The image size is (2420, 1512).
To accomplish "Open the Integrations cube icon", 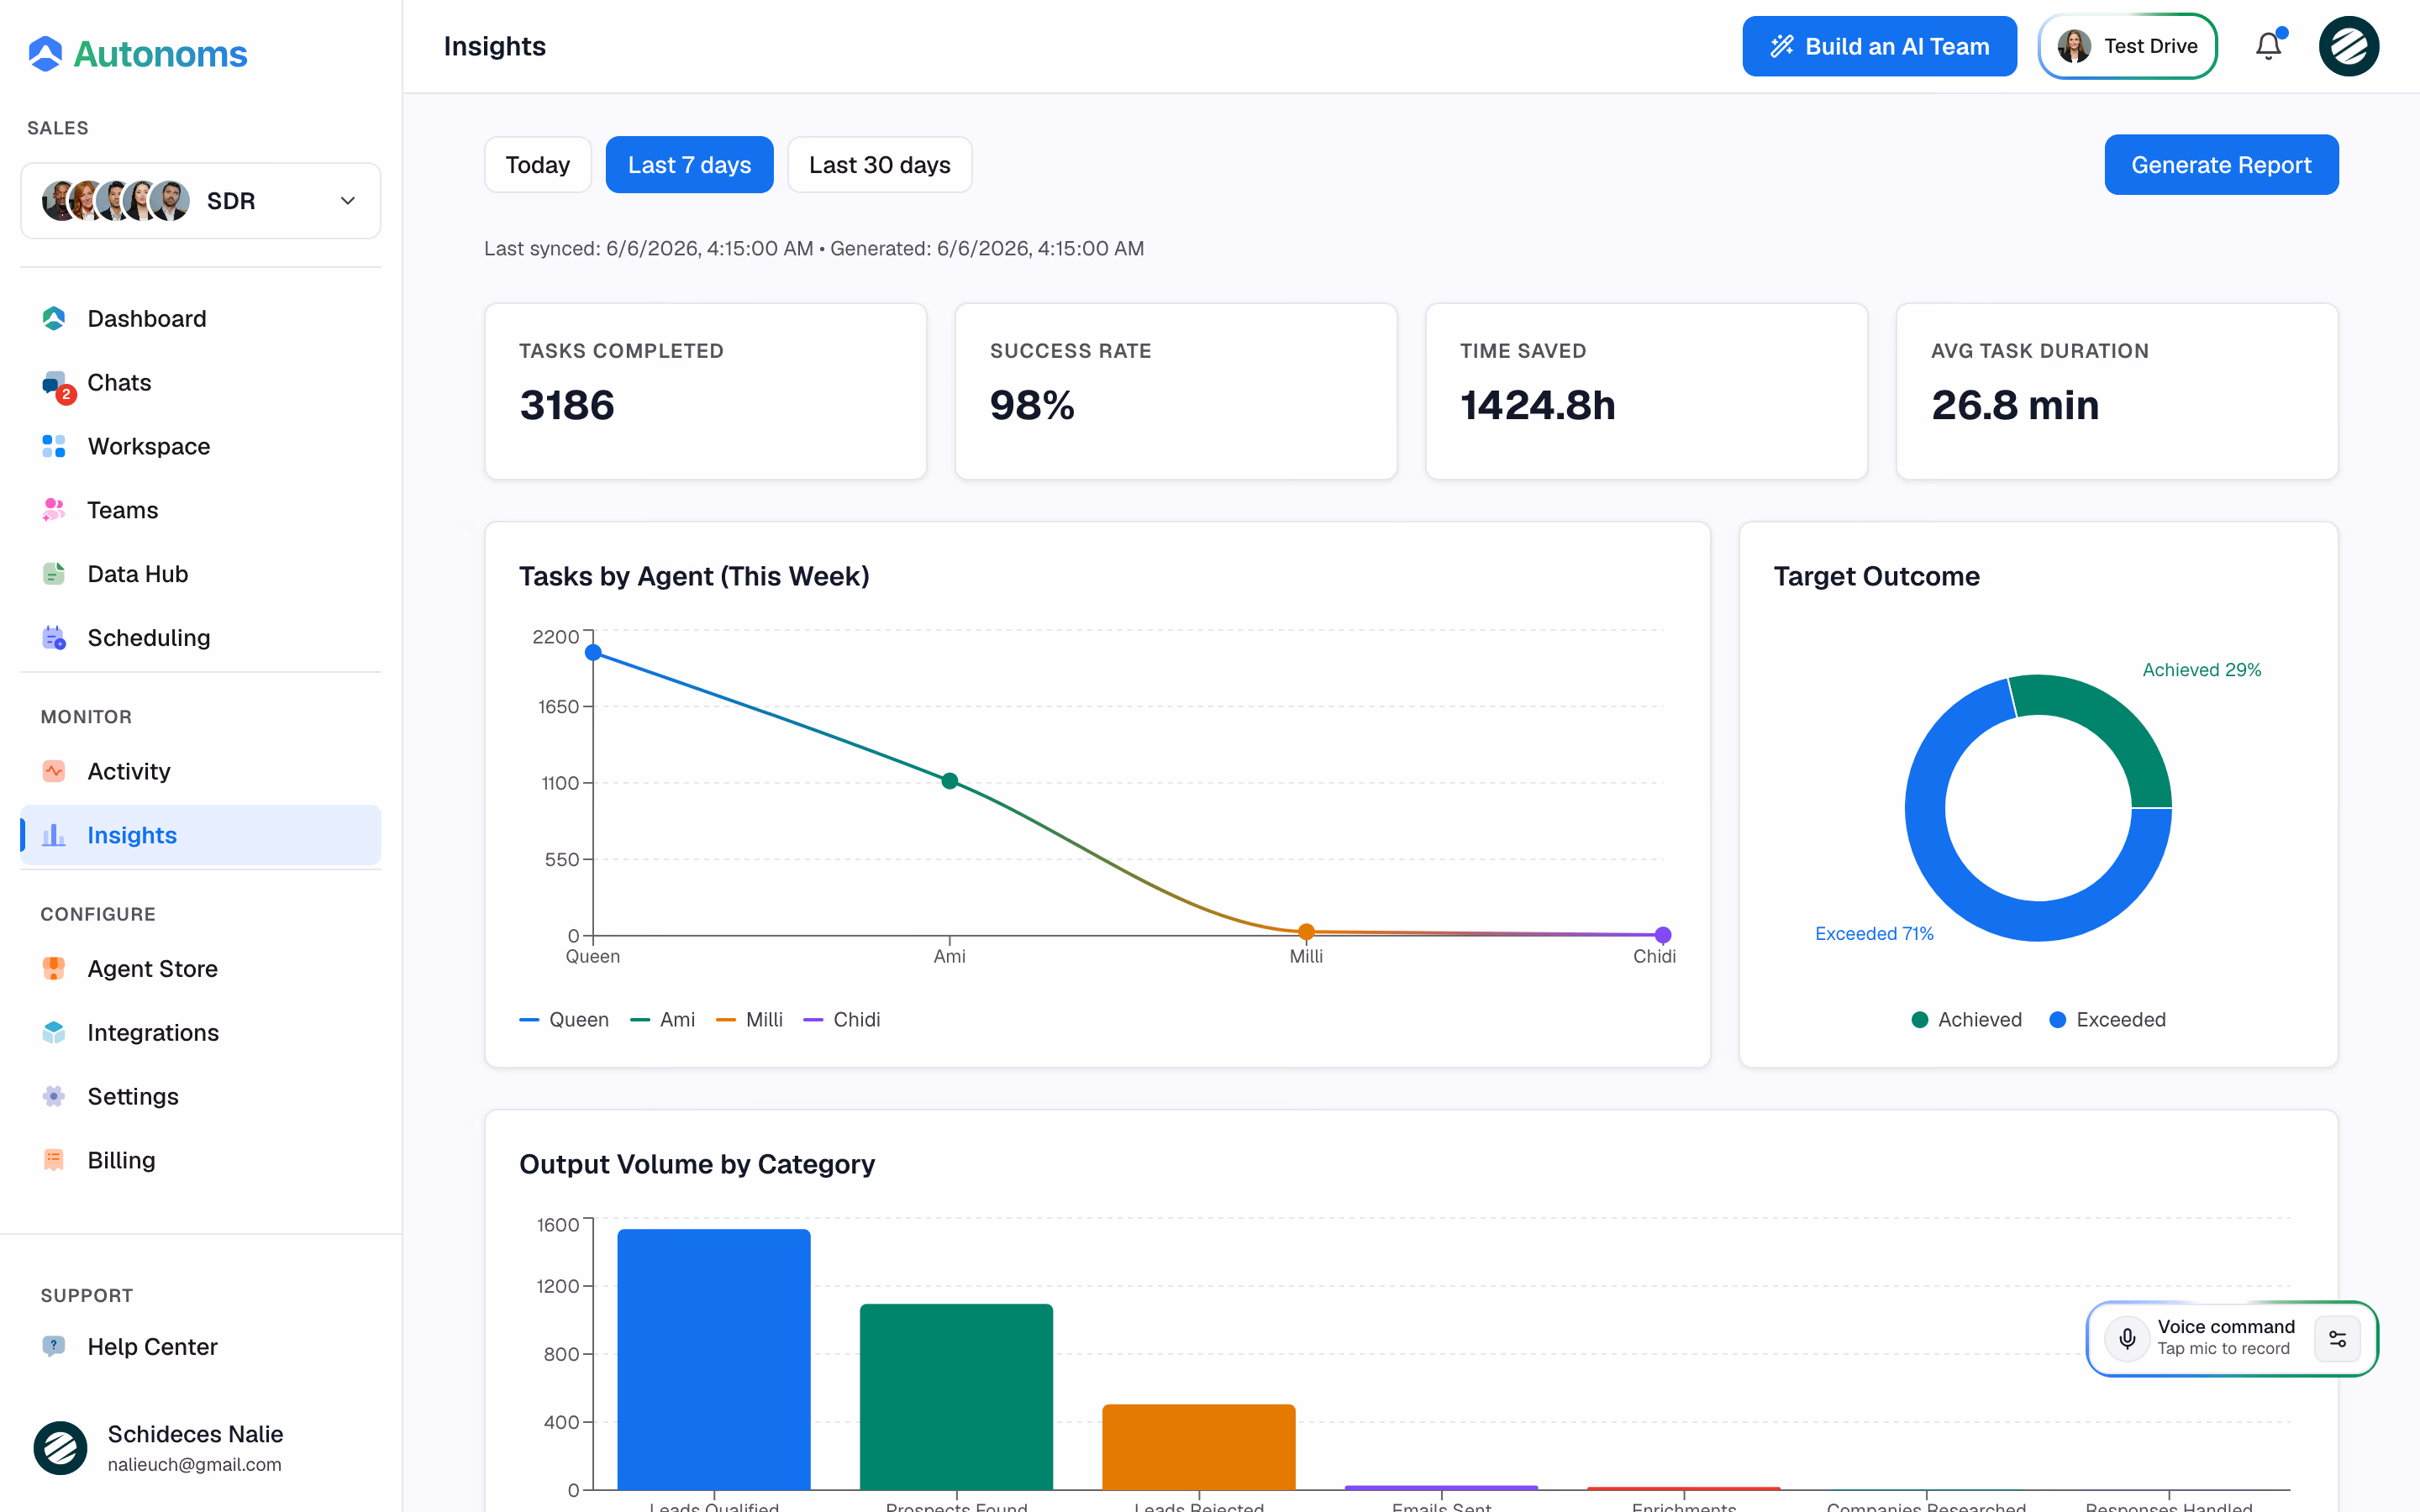I will click(54, 1033).
